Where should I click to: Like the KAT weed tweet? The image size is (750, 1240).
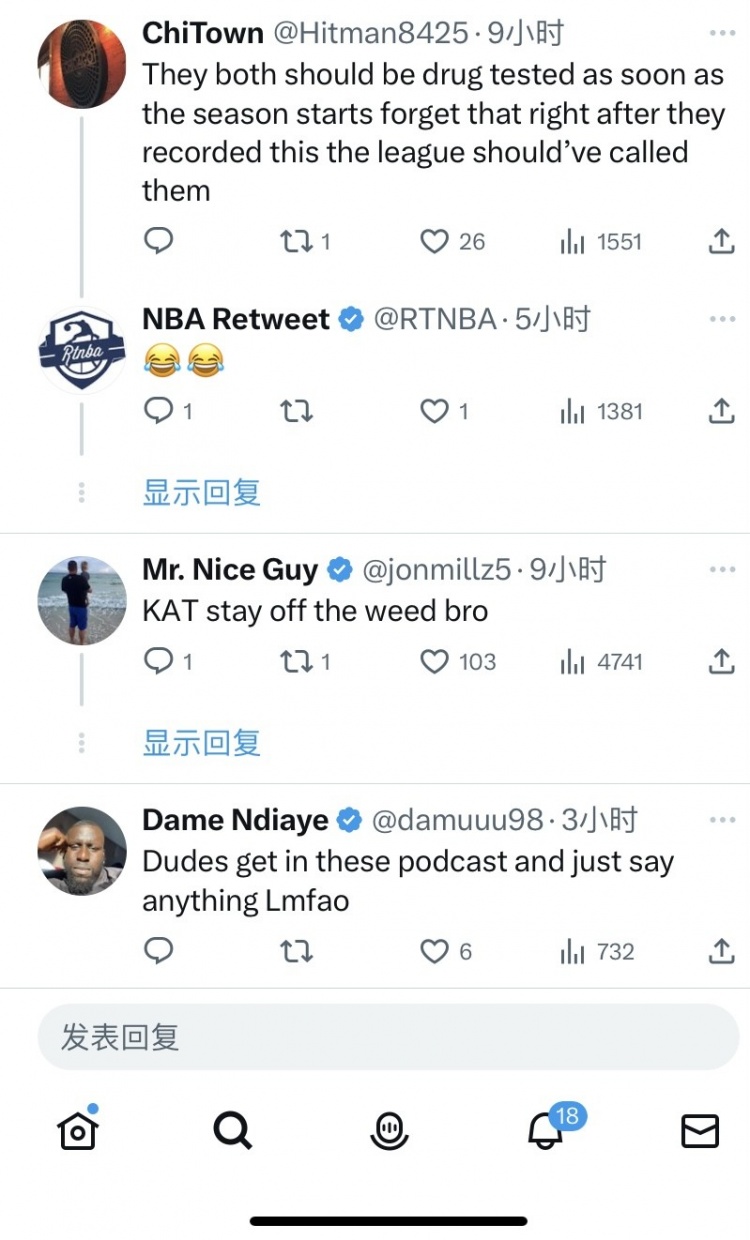[435, 662]
